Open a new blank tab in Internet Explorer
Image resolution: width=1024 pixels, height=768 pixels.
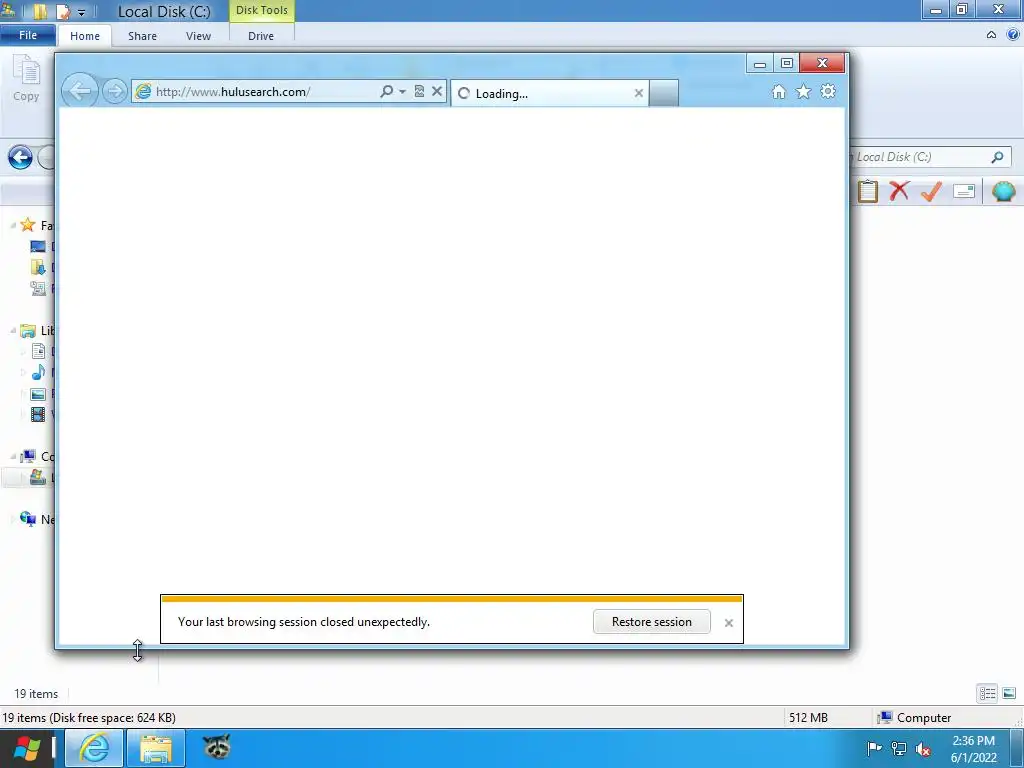pyautogui.click(x=664, y=93)
